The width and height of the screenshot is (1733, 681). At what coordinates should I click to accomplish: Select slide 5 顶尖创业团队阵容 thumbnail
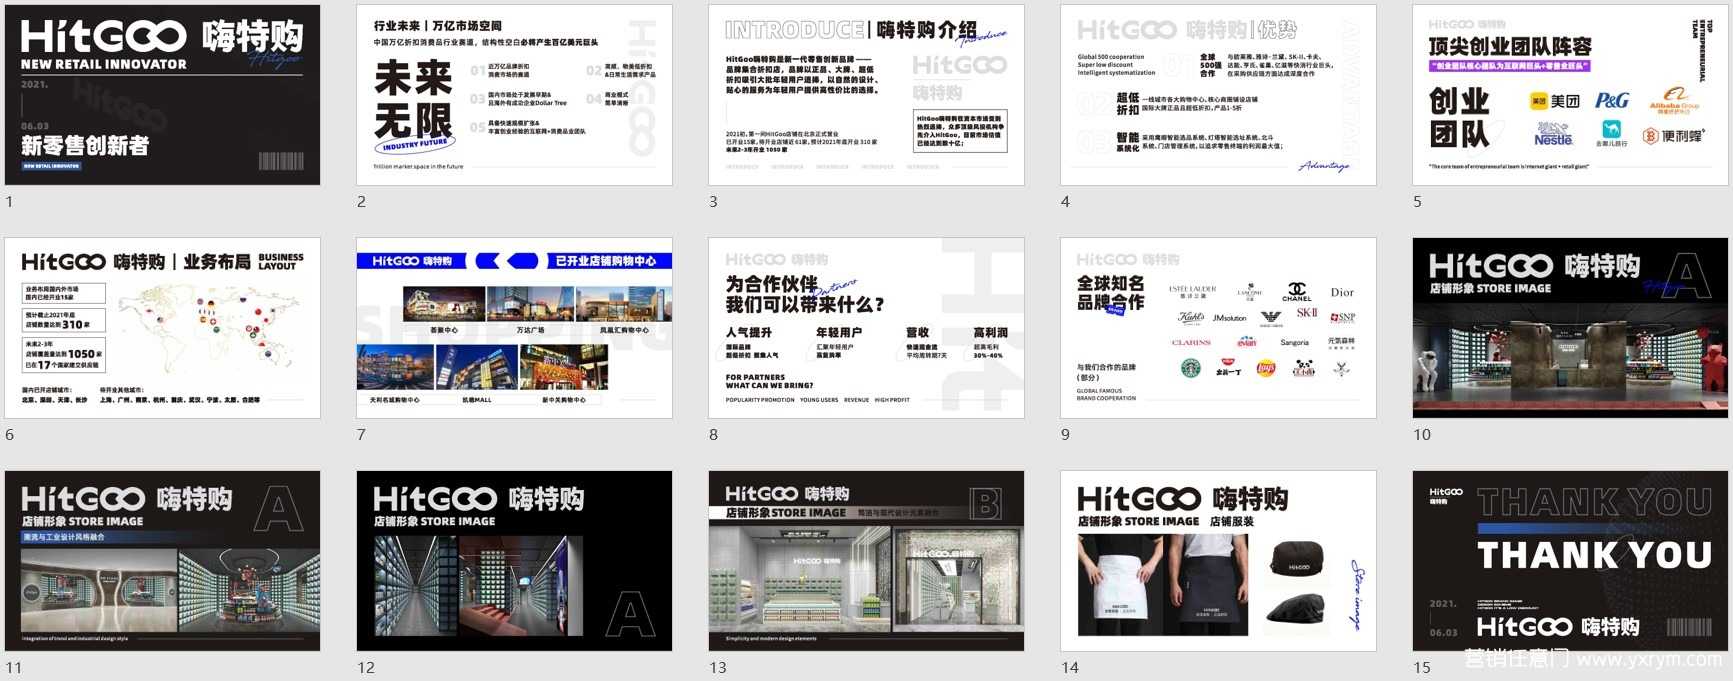click(1571, 95)
